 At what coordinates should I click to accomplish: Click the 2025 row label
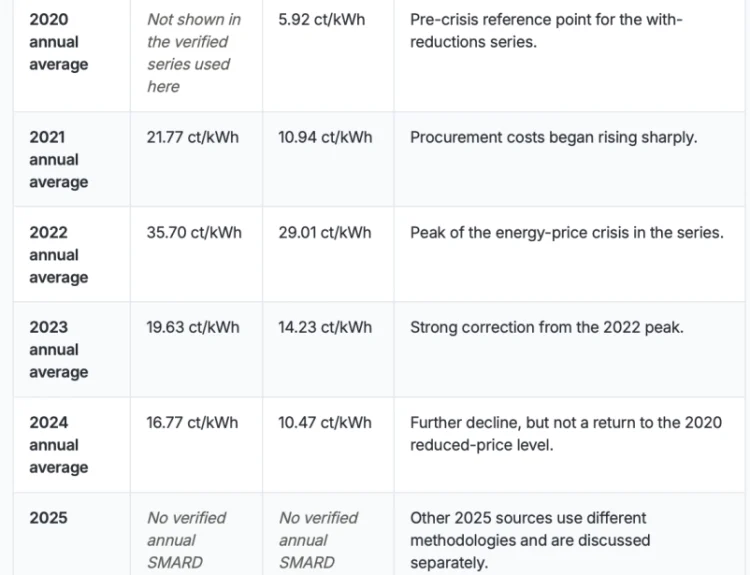click(48, 518)
